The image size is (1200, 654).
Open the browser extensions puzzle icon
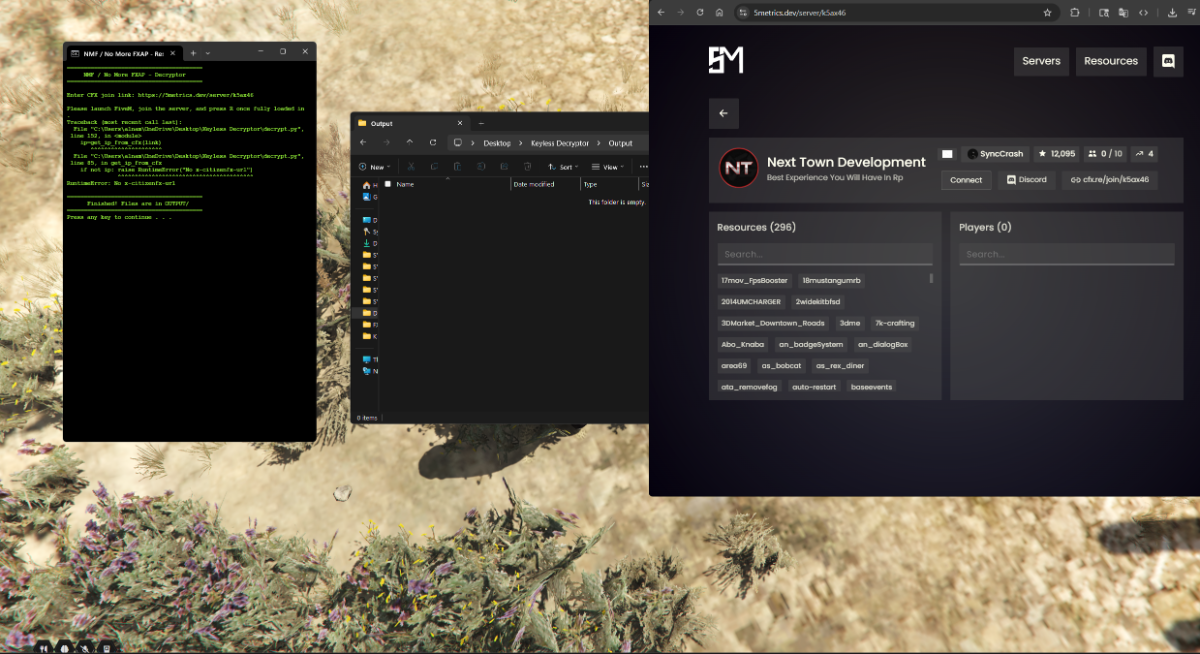[x=1075, y=12]
